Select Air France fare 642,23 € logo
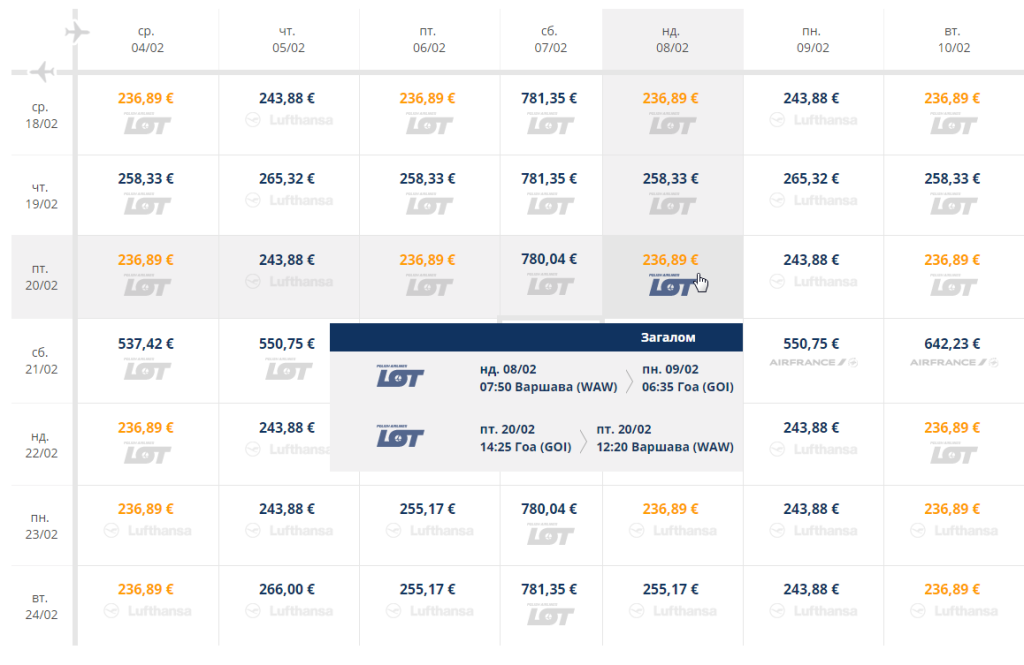Image resolution: width=1024 pixels, height=665 pixels. click(953, 363)
